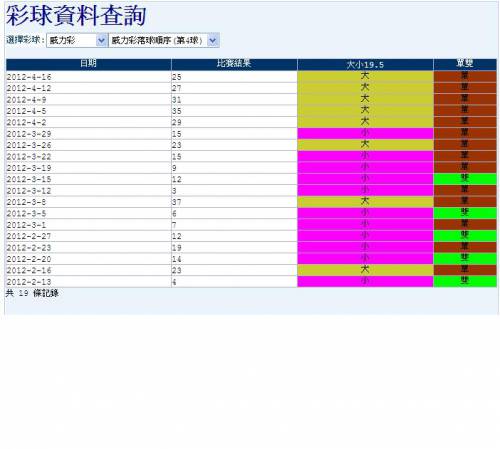
Task: Click the 2012-3-1 date cell
Action: pos(88,225)
